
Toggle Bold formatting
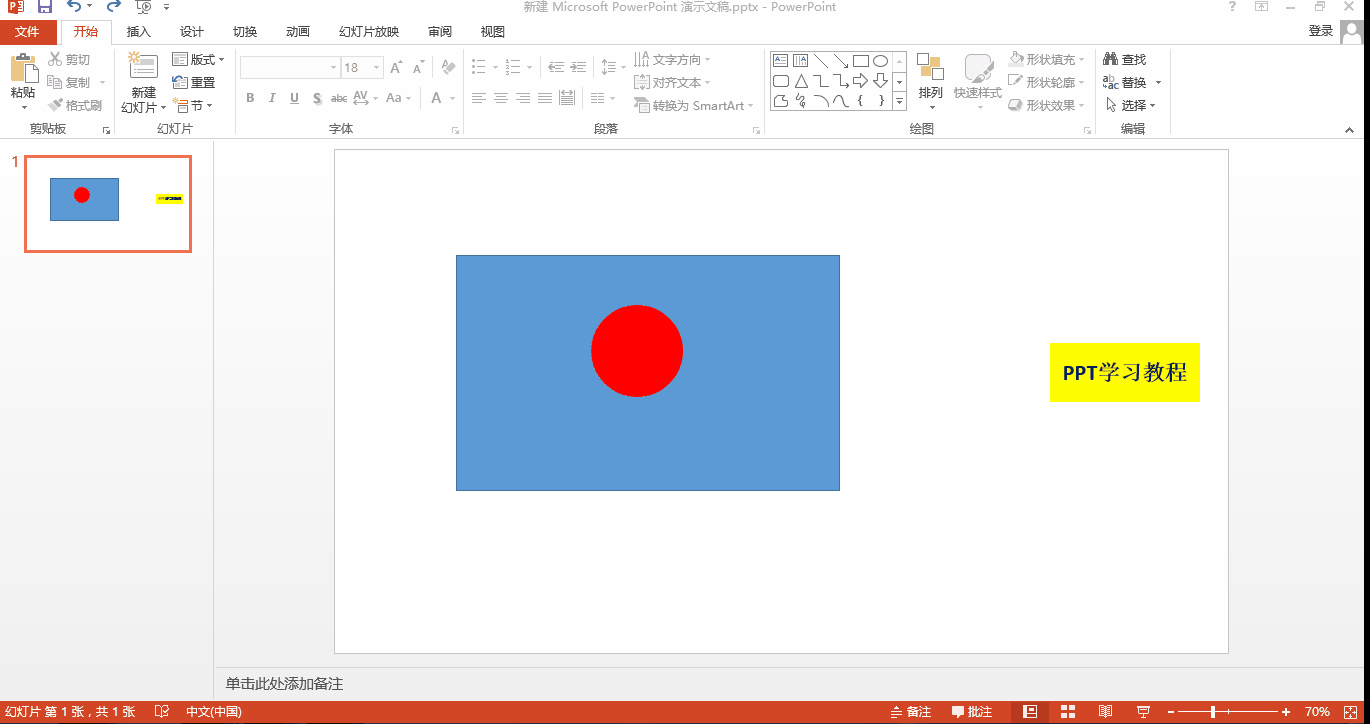click(250, 98)
